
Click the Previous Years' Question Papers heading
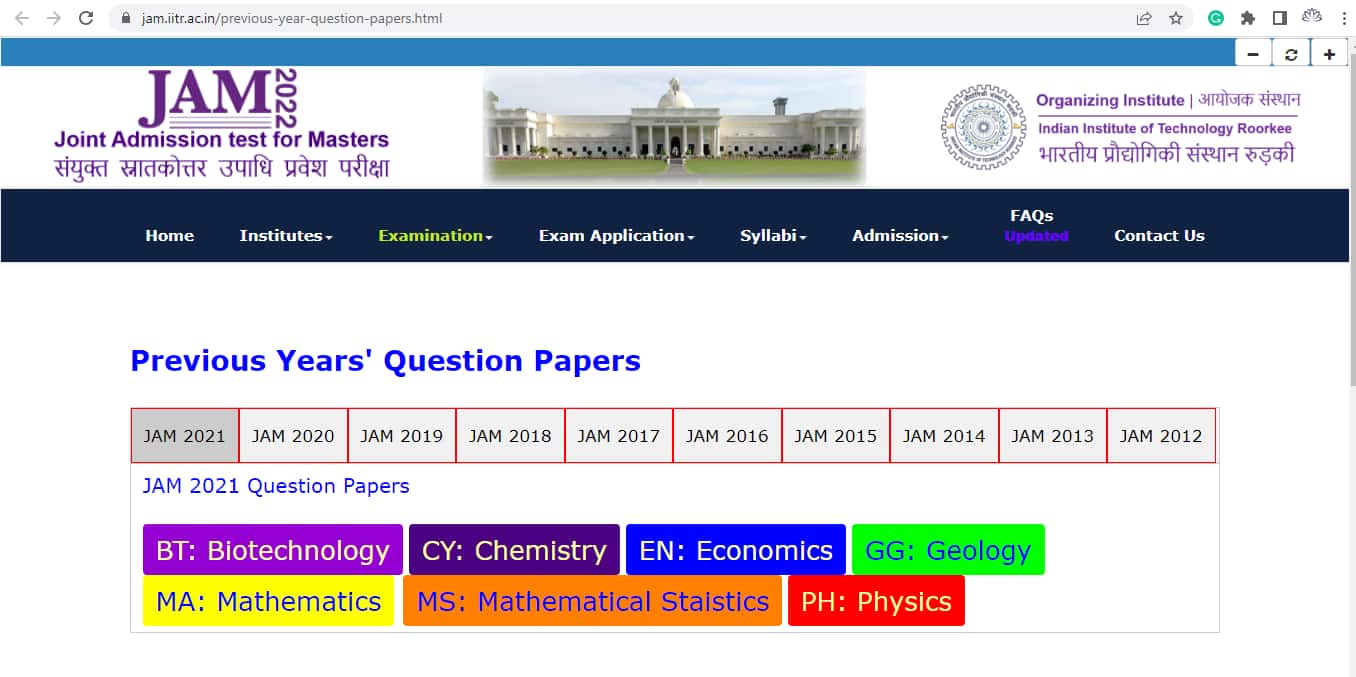pyautogui.click(x=385, y=361)
